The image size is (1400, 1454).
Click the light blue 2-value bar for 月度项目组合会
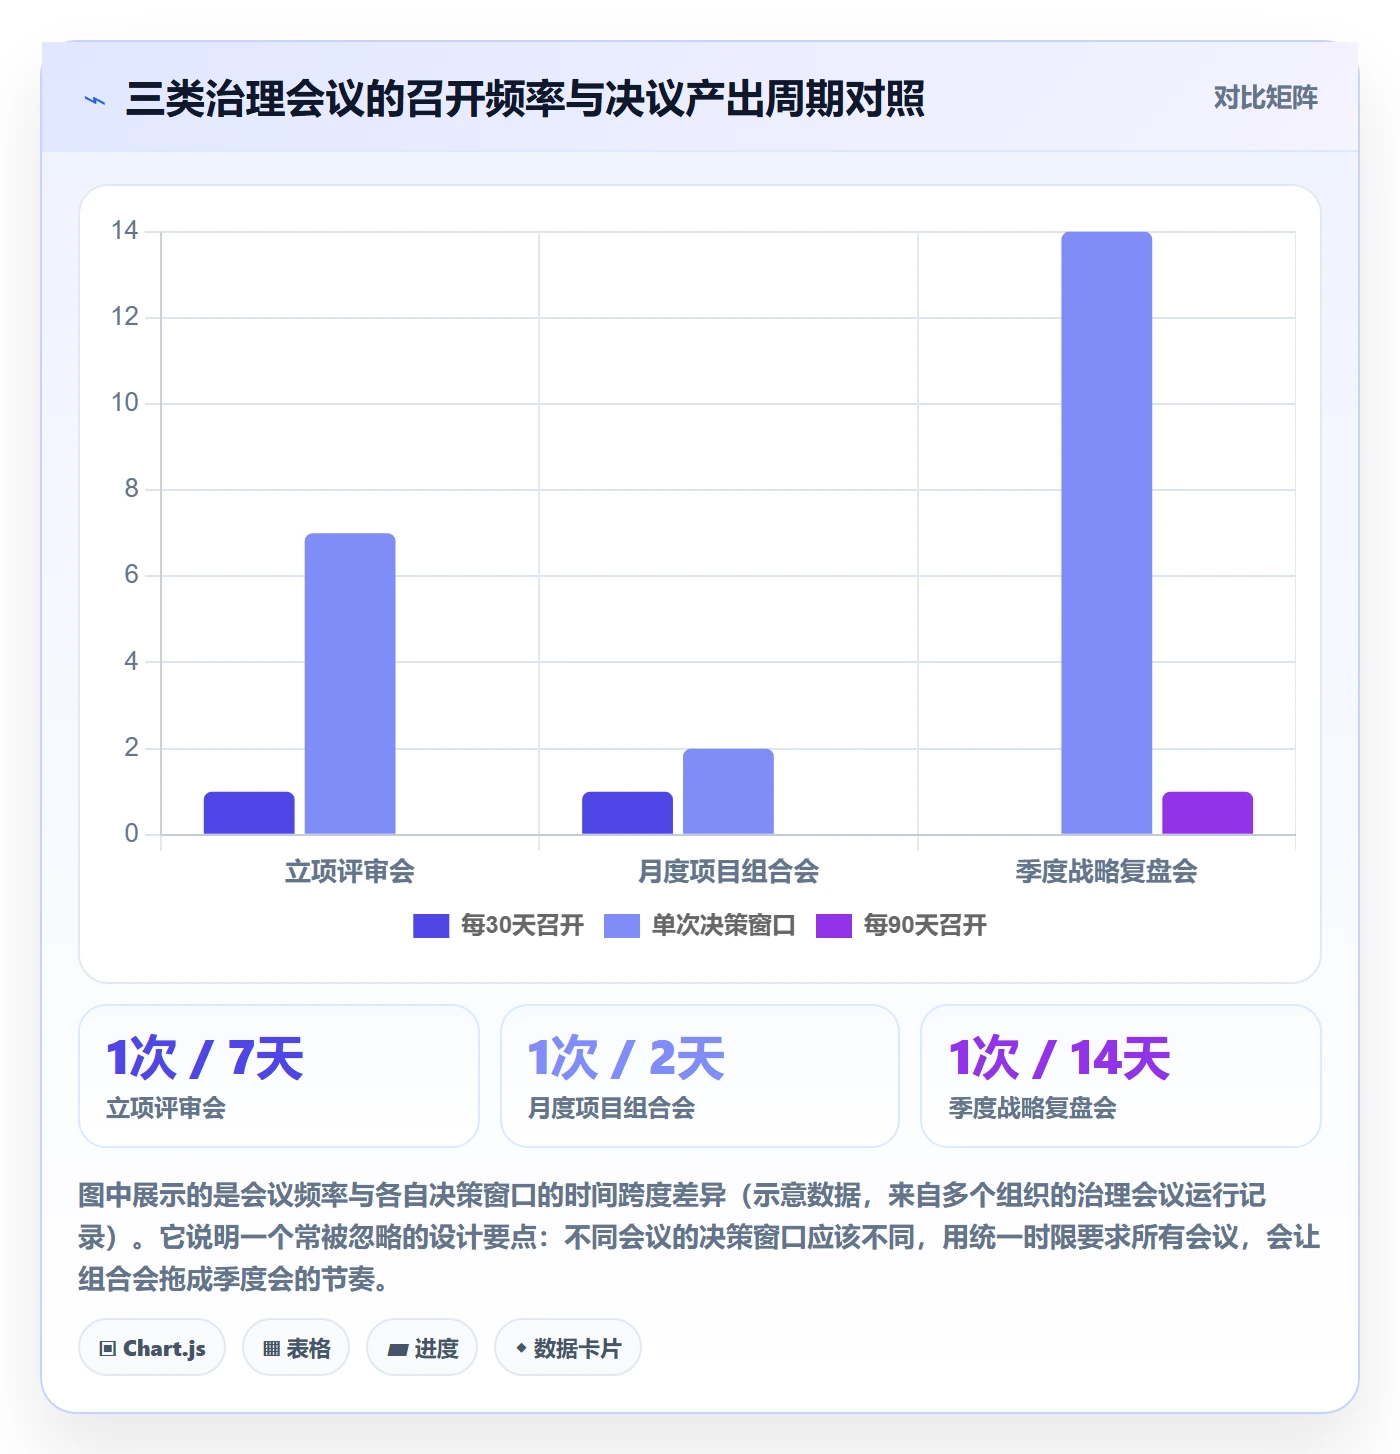[x=728, y=791]
